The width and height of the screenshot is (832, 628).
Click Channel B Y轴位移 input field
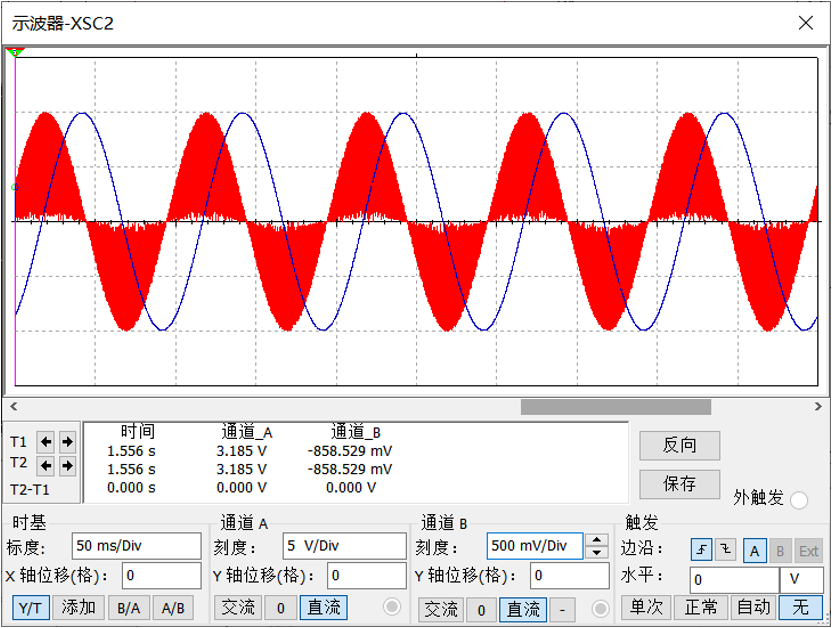tap(570, 575)
